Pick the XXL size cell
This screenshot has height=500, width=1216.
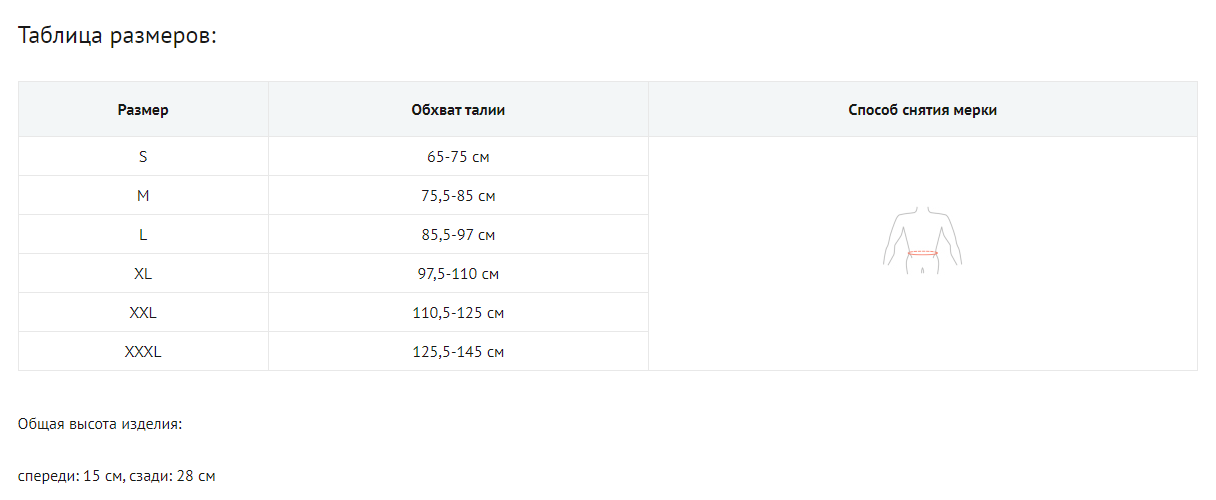(143, 313)
